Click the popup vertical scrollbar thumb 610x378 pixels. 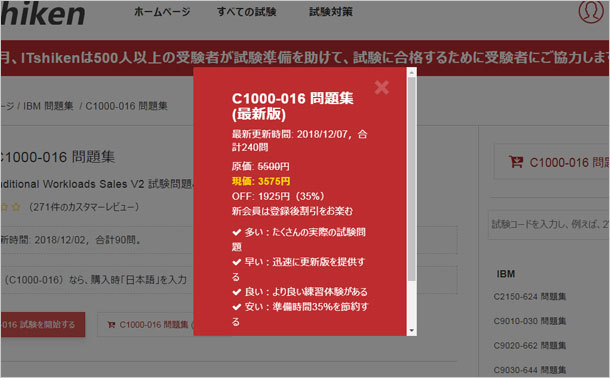coord(412,178)
